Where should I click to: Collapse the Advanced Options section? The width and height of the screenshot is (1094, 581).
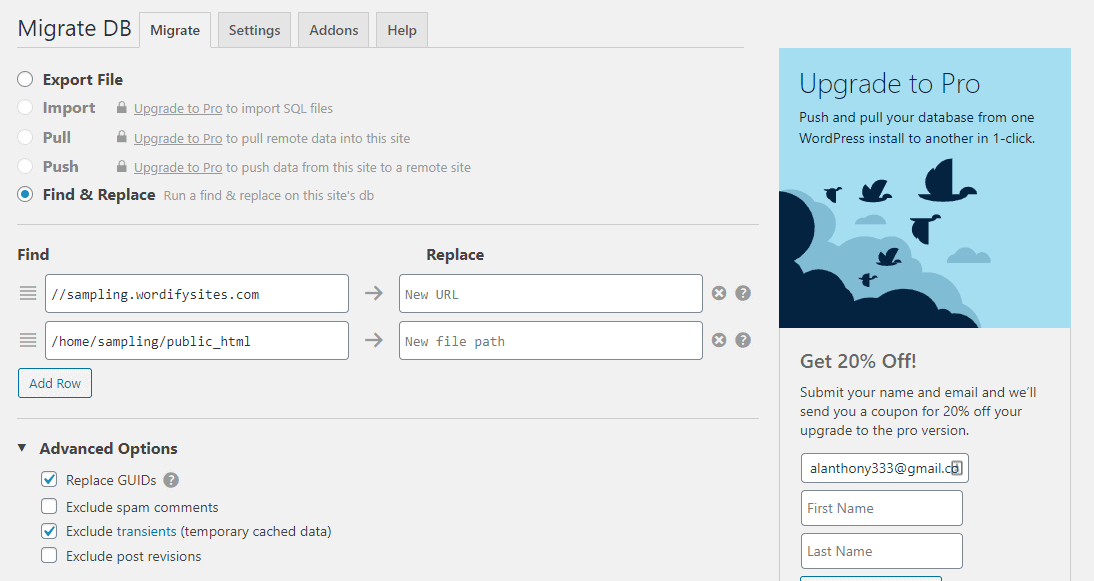[x=24, y=448]
